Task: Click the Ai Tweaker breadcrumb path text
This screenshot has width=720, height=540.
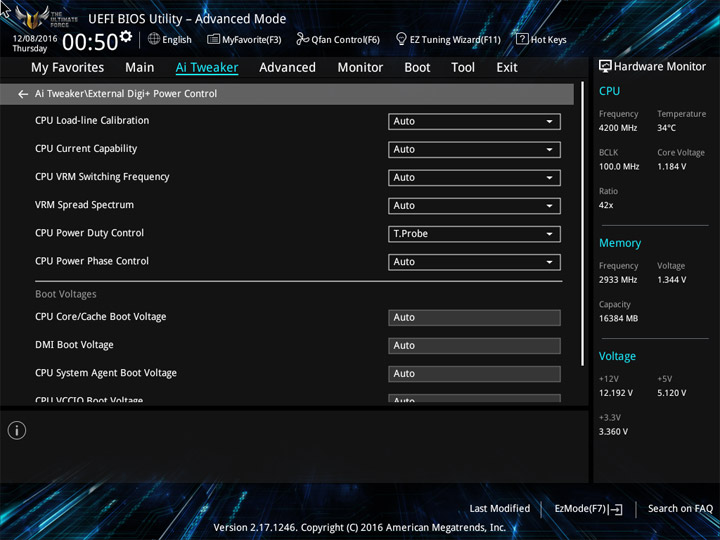Action: click(x=126, y=94)
